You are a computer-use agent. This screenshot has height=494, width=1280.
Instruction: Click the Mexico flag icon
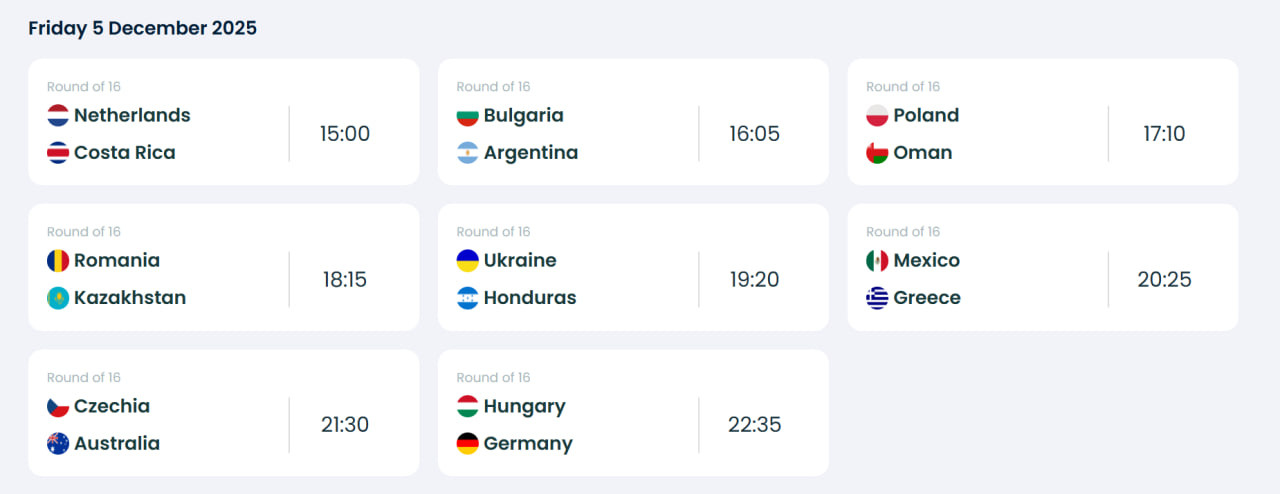point(877,261)
